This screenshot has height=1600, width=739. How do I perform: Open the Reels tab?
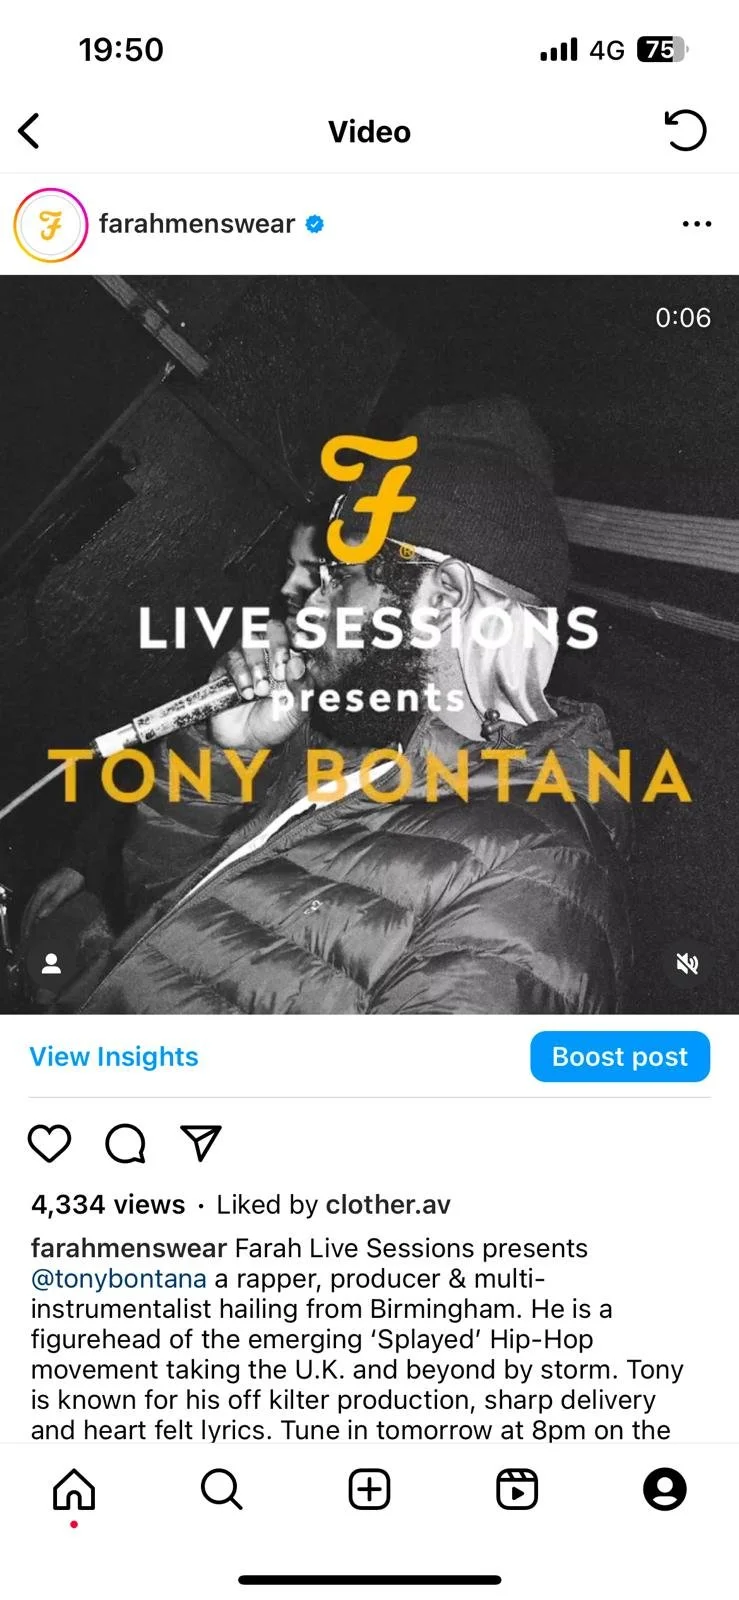pos(517,1490)
